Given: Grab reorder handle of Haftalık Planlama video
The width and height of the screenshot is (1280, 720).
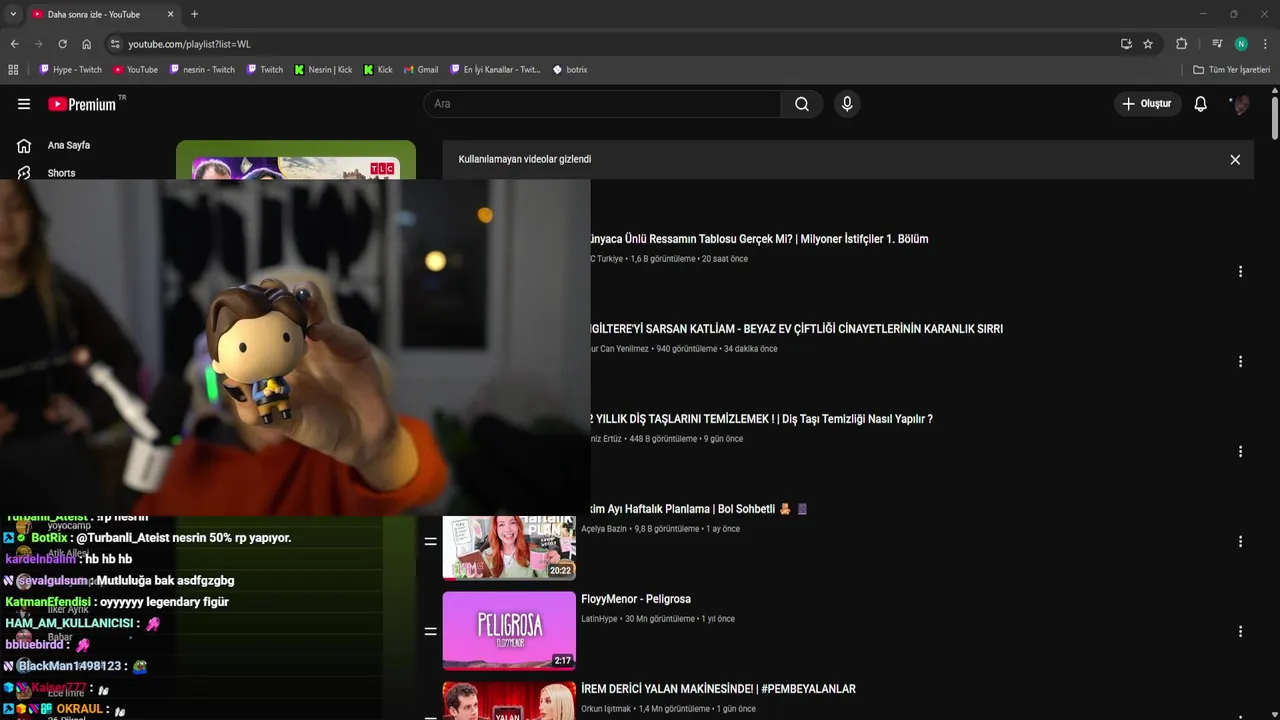Looking at the screenshot, I should pos(430,542).
